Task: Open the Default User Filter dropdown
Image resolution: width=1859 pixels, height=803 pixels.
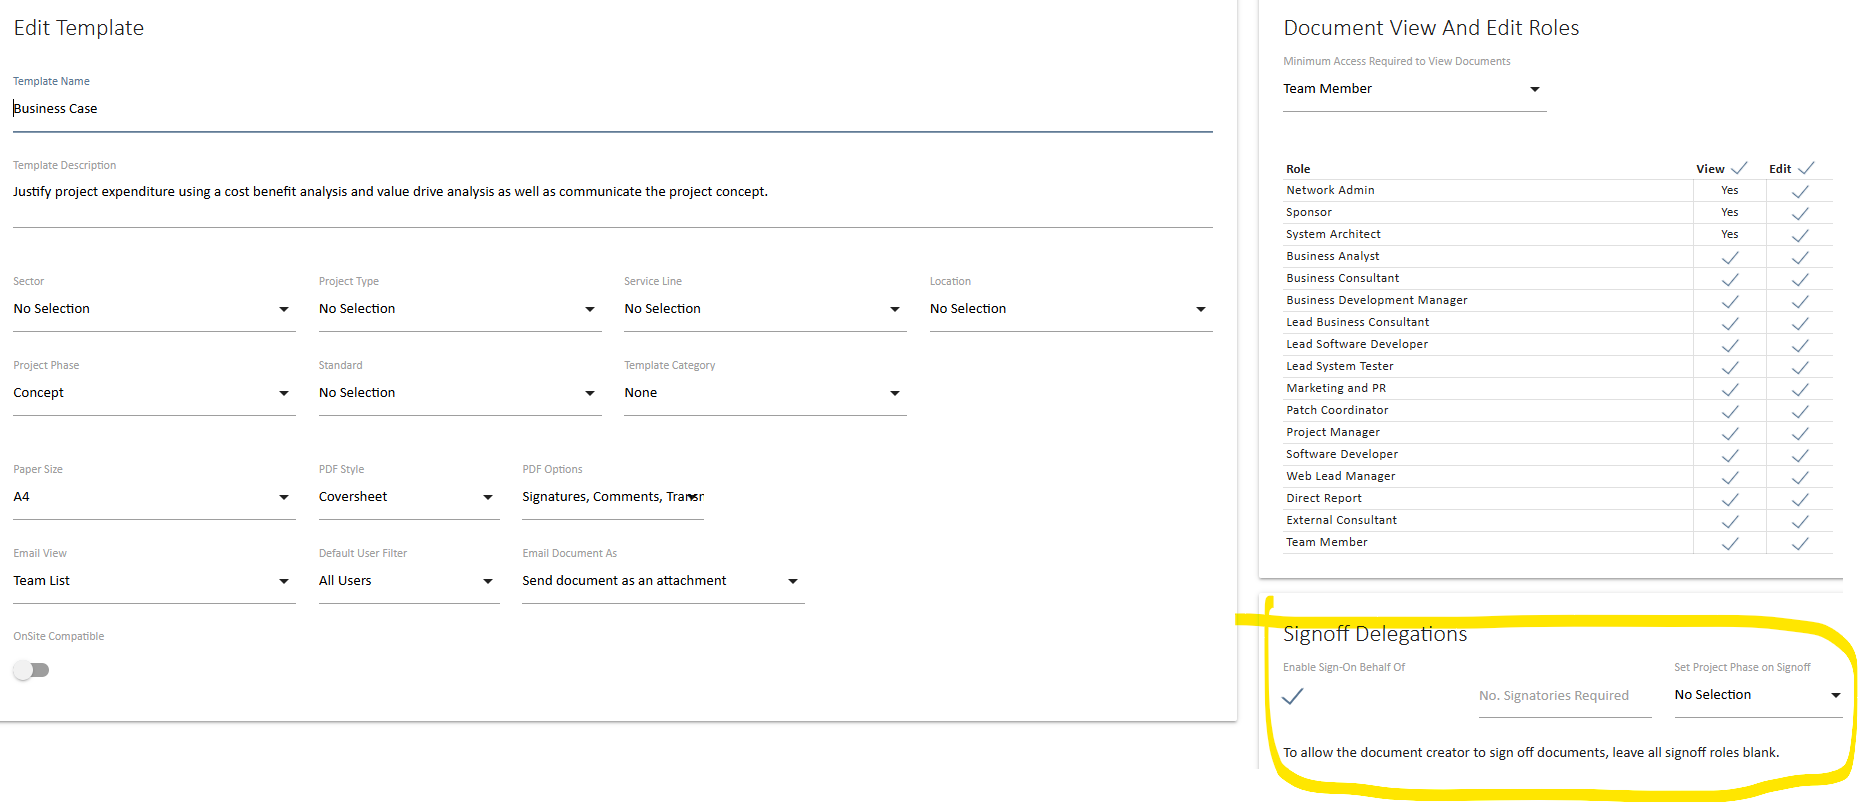Action: (409, 581)
